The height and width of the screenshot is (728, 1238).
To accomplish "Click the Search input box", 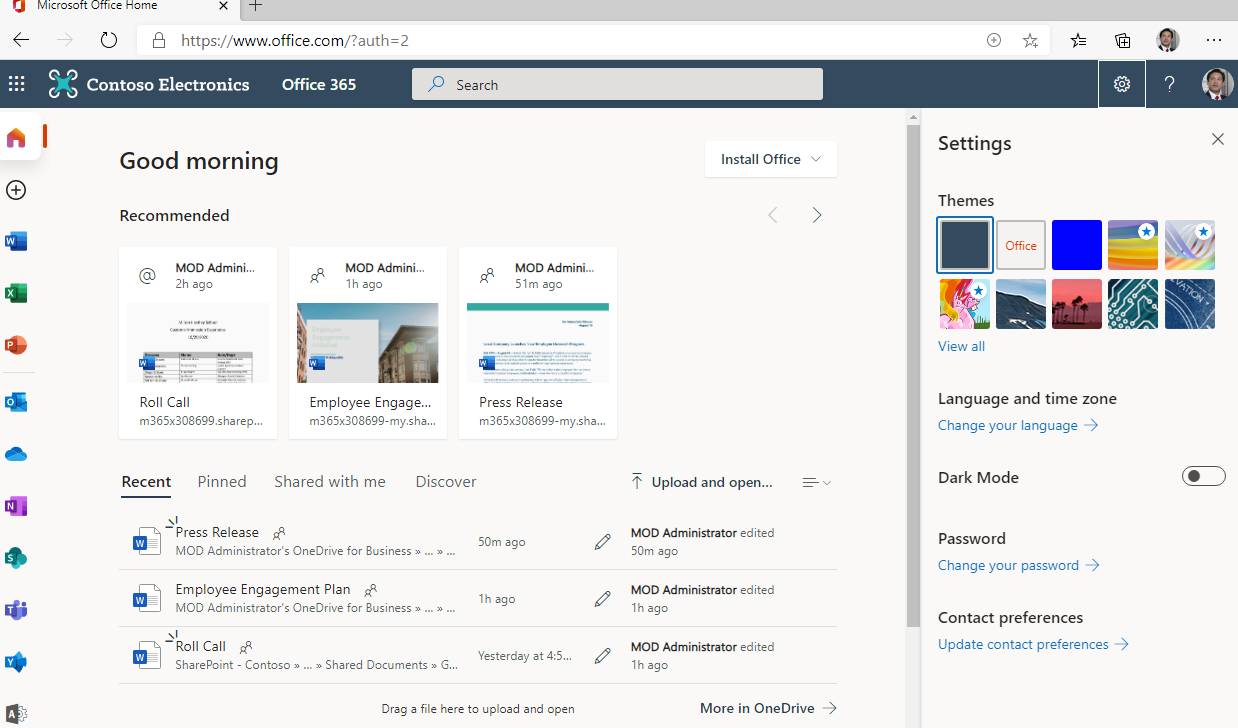I will coord(617,85).
